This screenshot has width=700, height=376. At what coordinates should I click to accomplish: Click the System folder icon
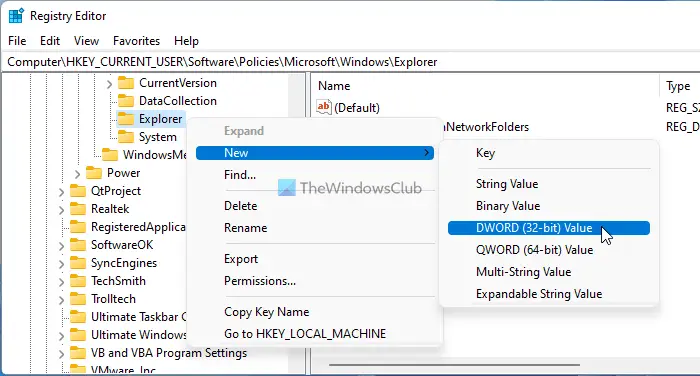(x=126, y=137)
